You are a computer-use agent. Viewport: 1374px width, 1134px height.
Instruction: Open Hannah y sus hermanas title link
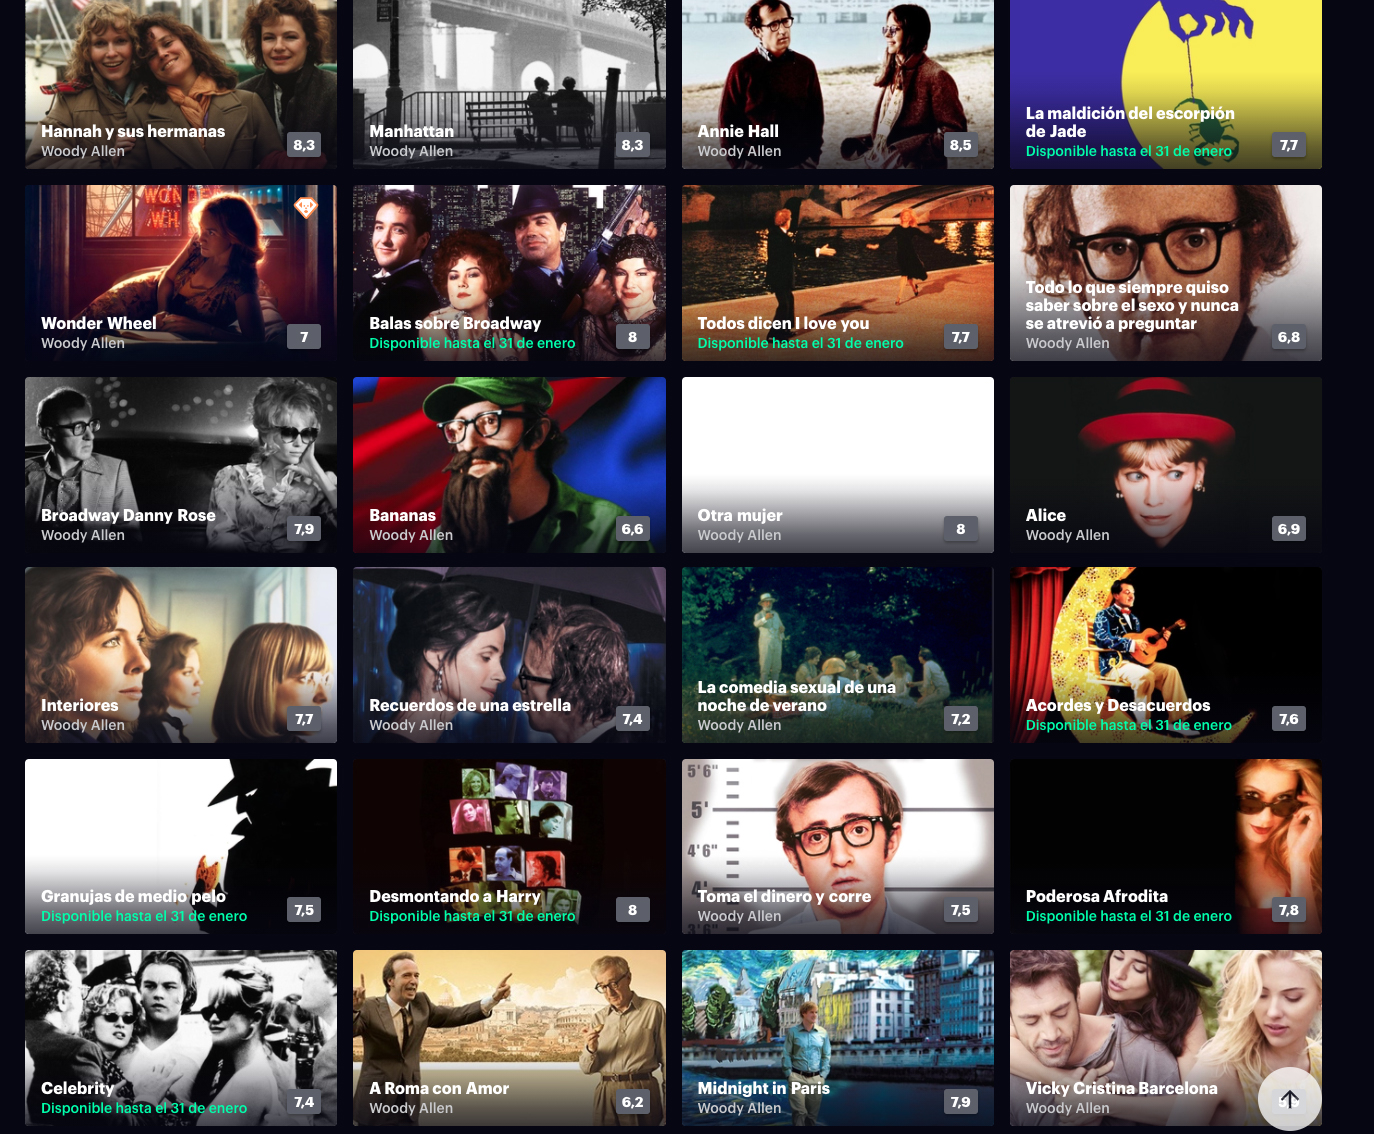tap(133, 131)
